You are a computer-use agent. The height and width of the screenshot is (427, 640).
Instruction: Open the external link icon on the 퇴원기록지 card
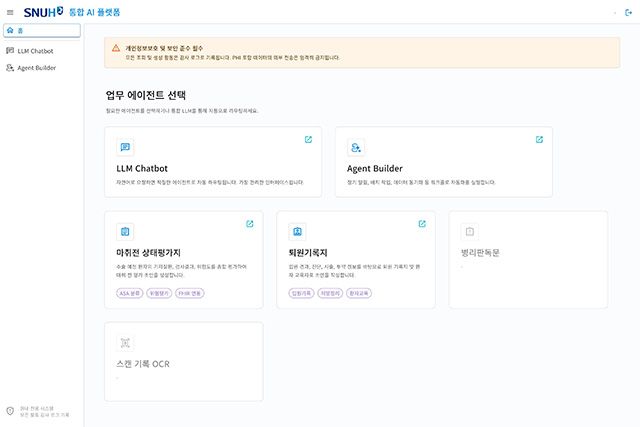(x=422, y=224)
